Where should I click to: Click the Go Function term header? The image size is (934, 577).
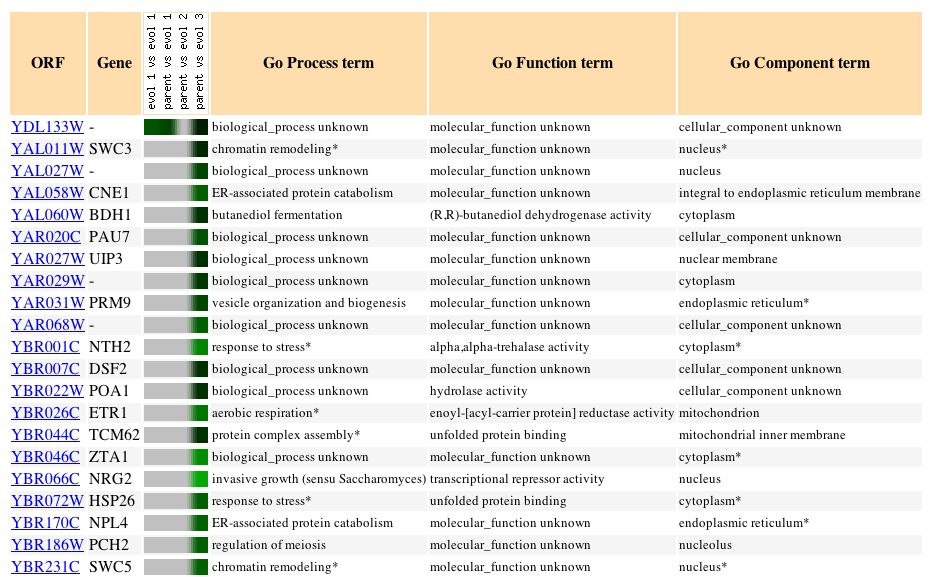tap(552, 63)
